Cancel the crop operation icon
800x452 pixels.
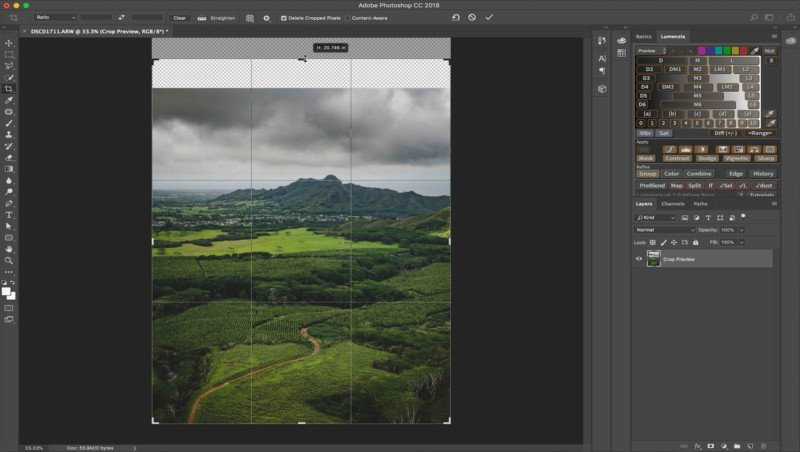(472, 17)
